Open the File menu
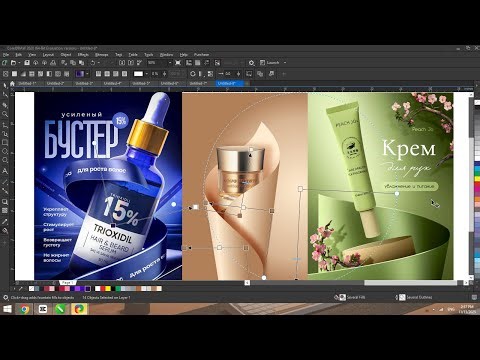480x360 pixels. 6,55
